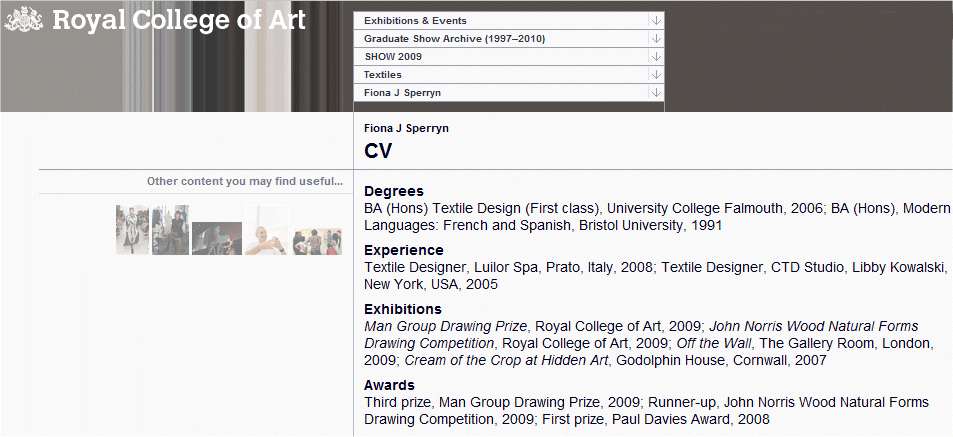
Task: Open the dark blue installation thumbnail
Action: 217,238
